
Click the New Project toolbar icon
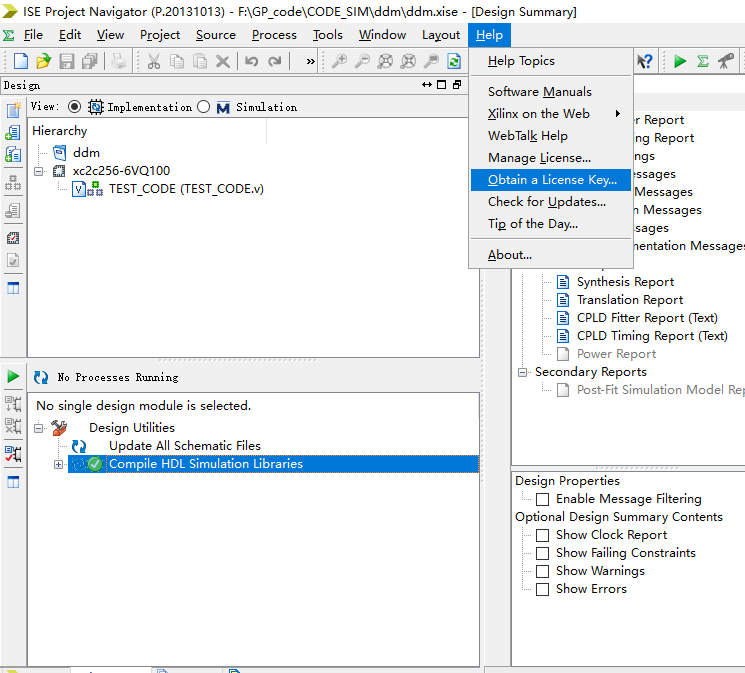click(x=20, y=61)
